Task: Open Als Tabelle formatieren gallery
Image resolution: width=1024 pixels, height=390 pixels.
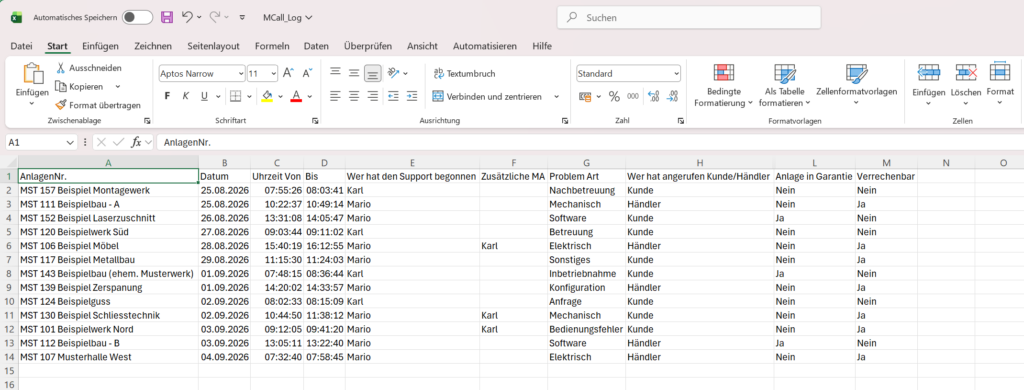Action: (x=784, y=86)
